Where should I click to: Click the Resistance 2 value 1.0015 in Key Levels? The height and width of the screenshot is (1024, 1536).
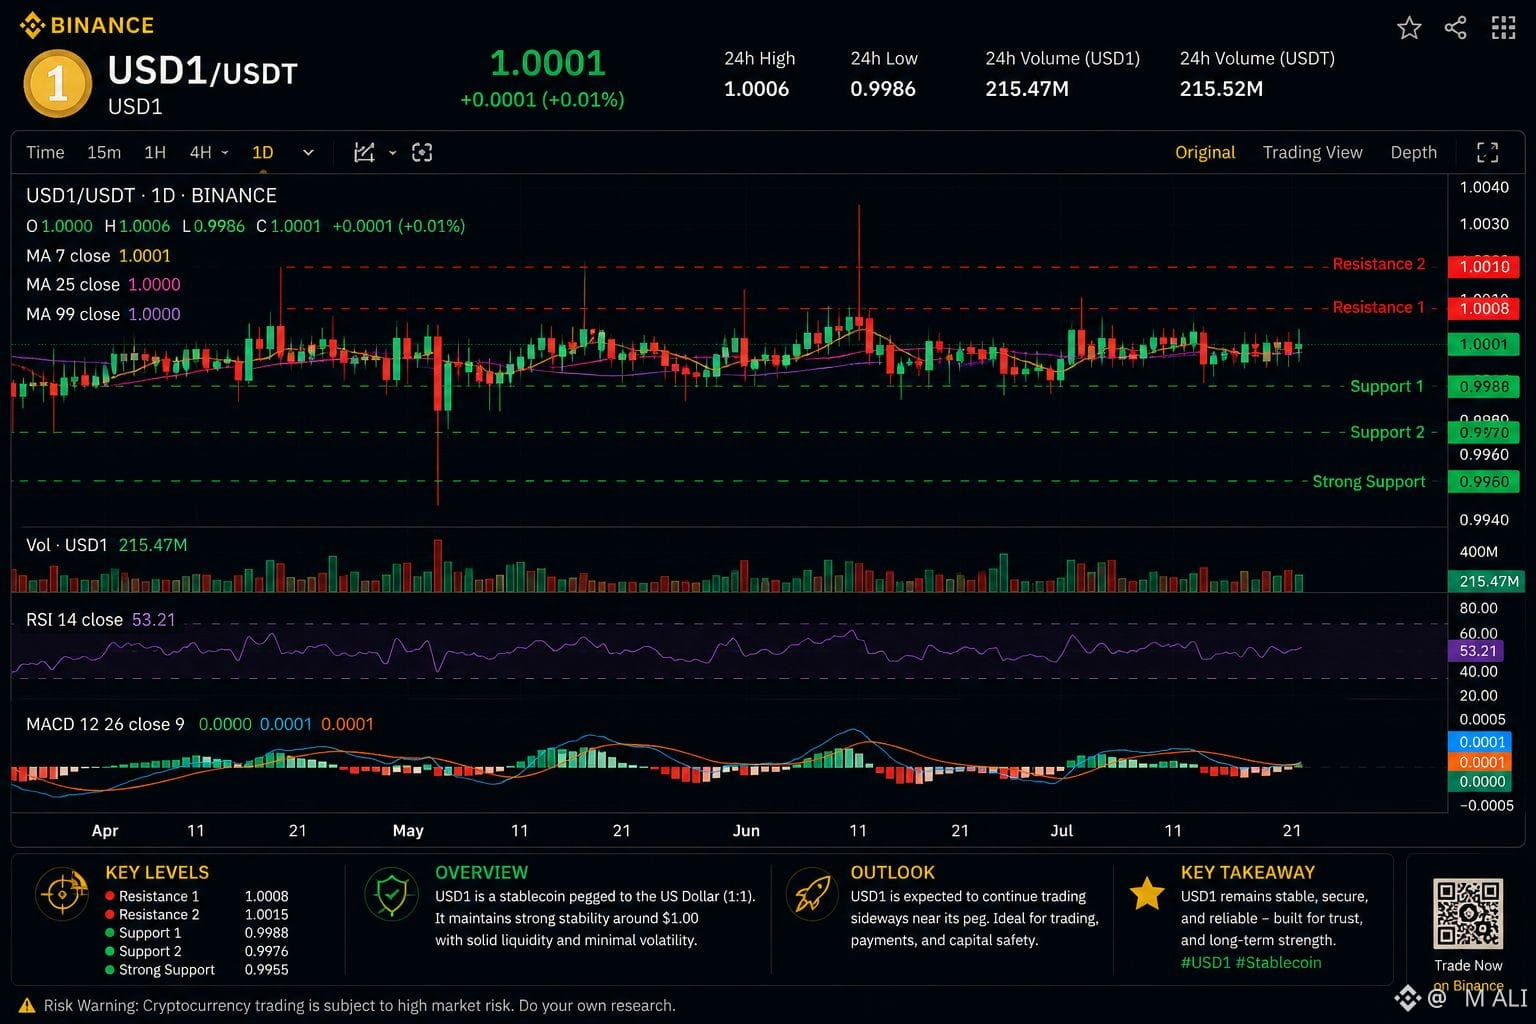266,914
